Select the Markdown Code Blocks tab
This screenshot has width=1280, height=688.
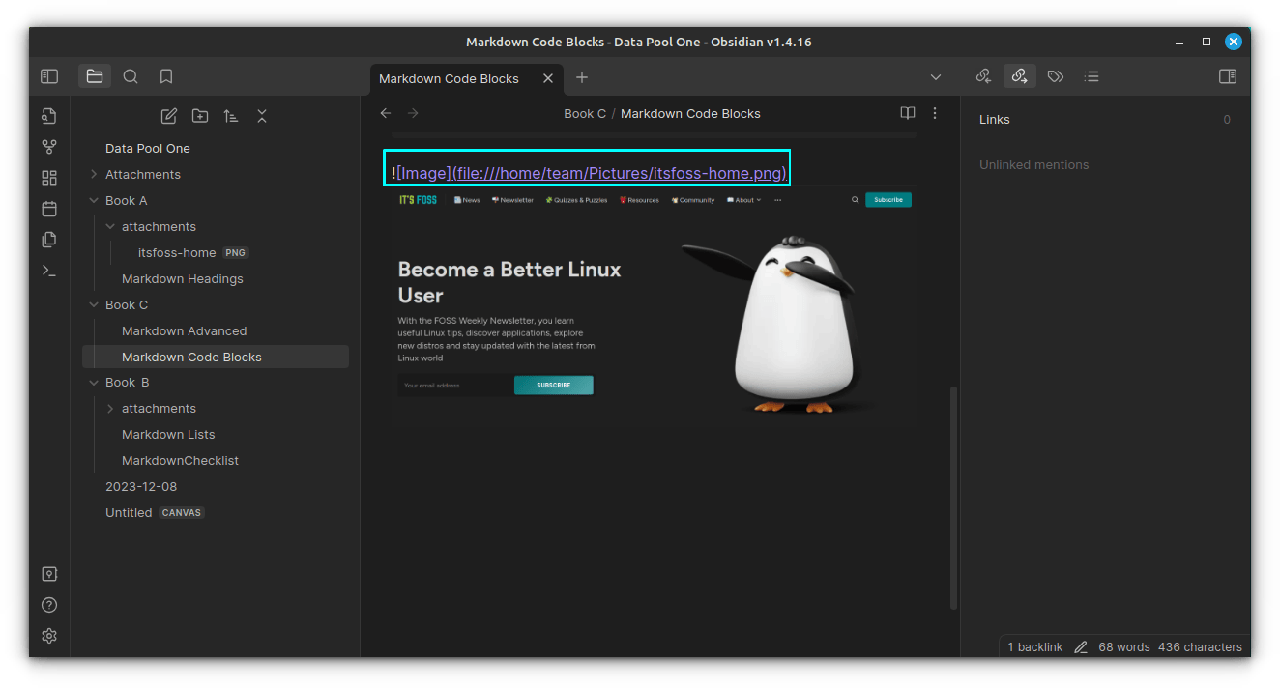click(448, 78)
